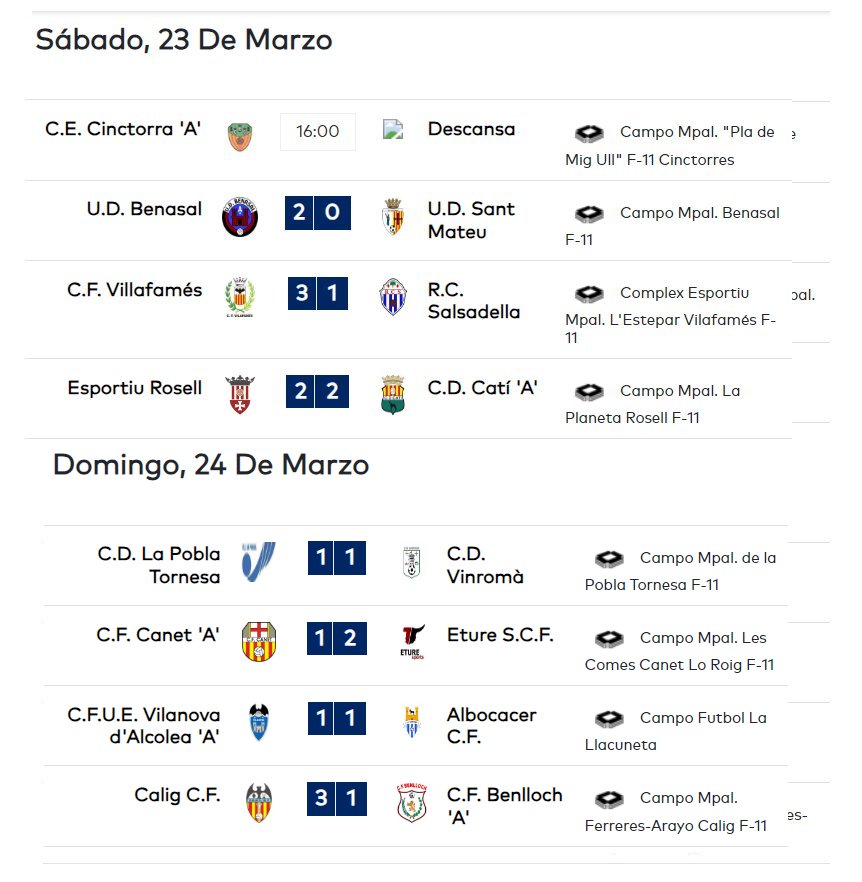This screenshot has height=882, width=862.
Task: Open the 2-0 Benasal match score
Action: (x=318, y=213)
